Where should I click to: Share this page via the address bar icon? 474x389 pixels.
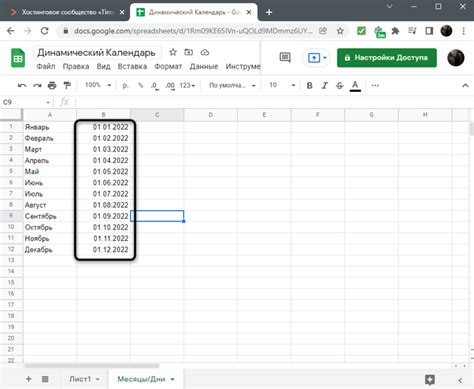(x=323, y=31)
